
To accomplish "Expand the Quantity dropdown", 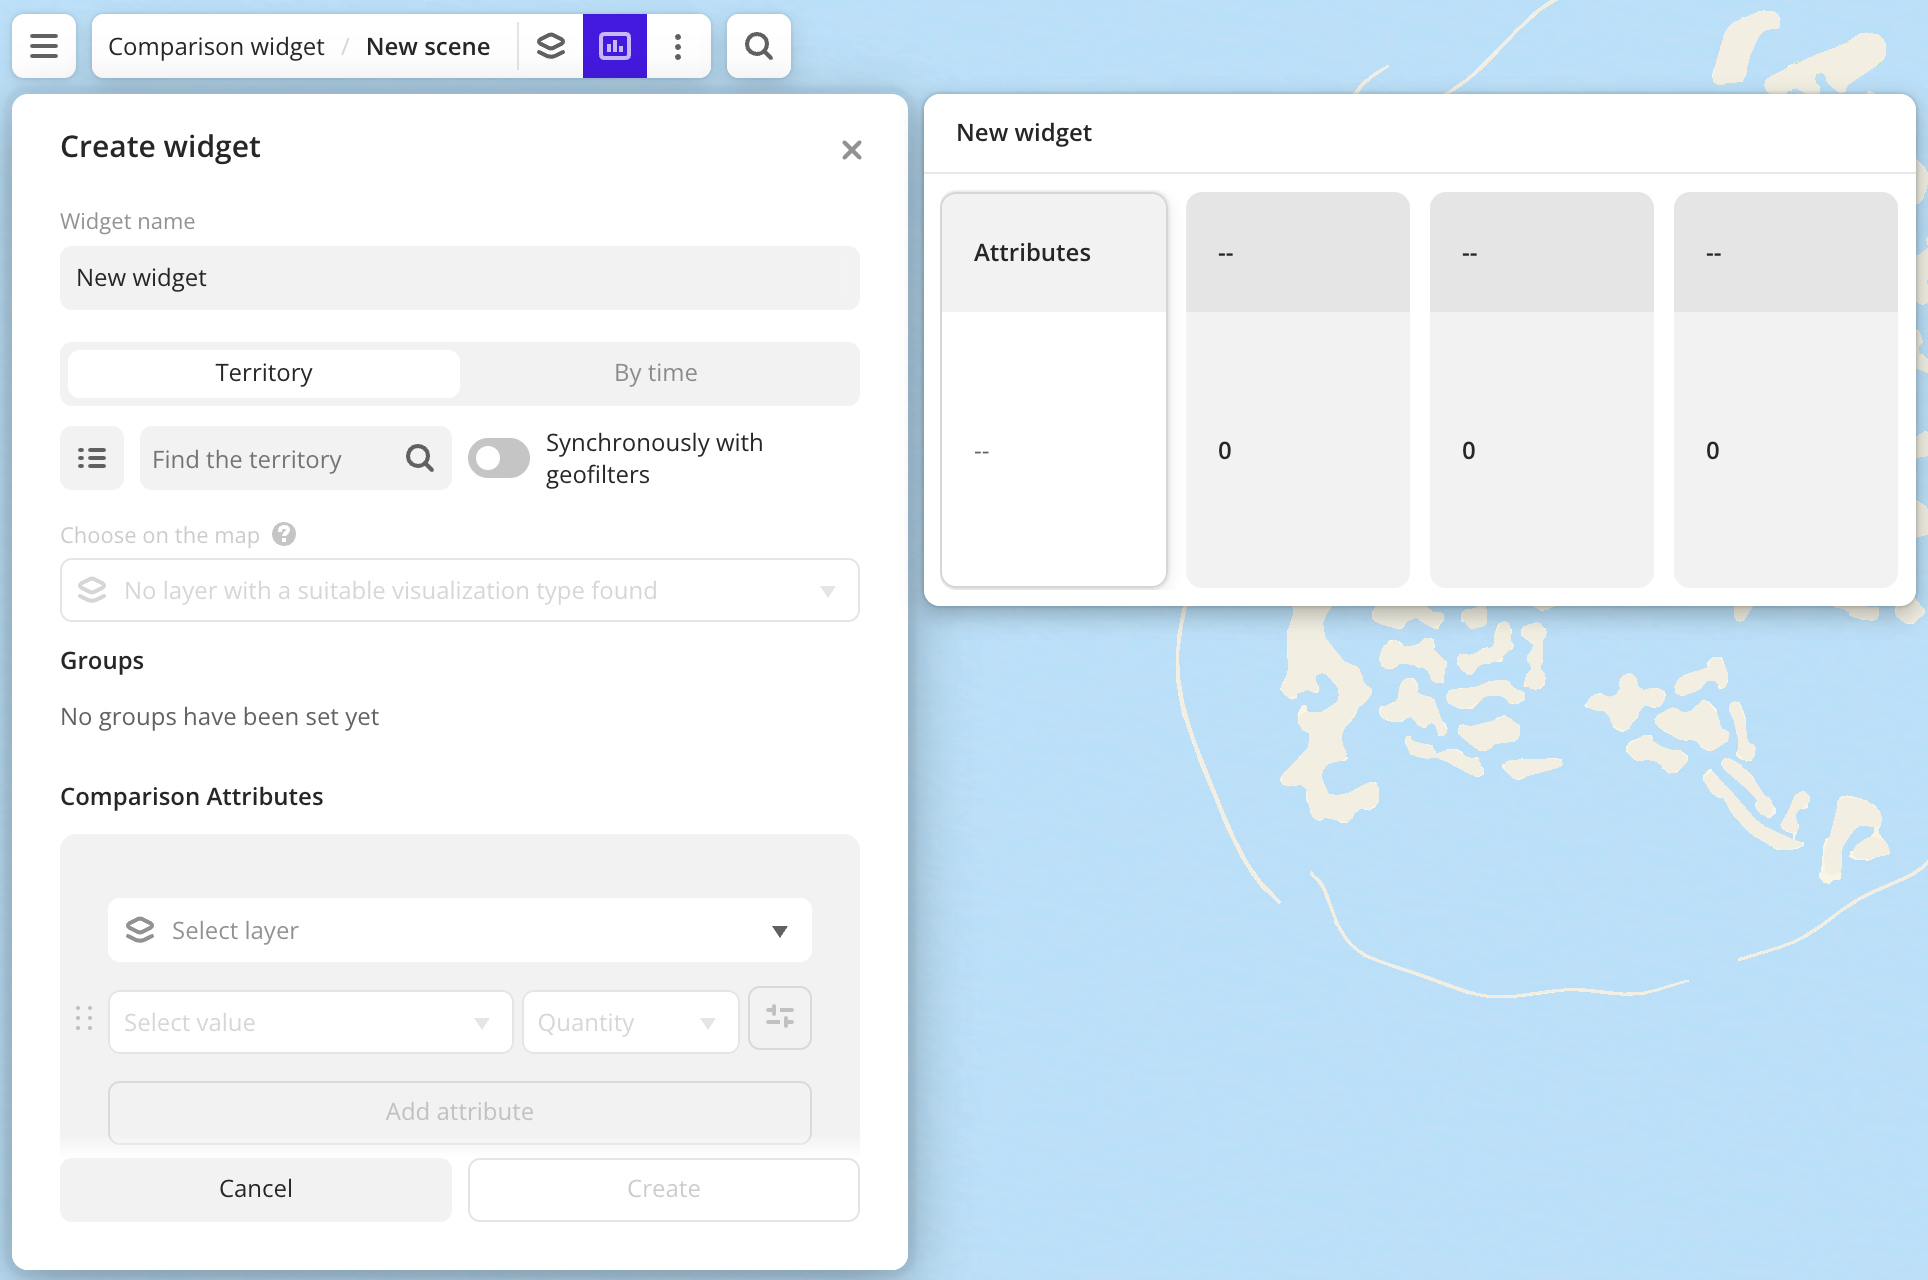I will (x=630, y=1022).
